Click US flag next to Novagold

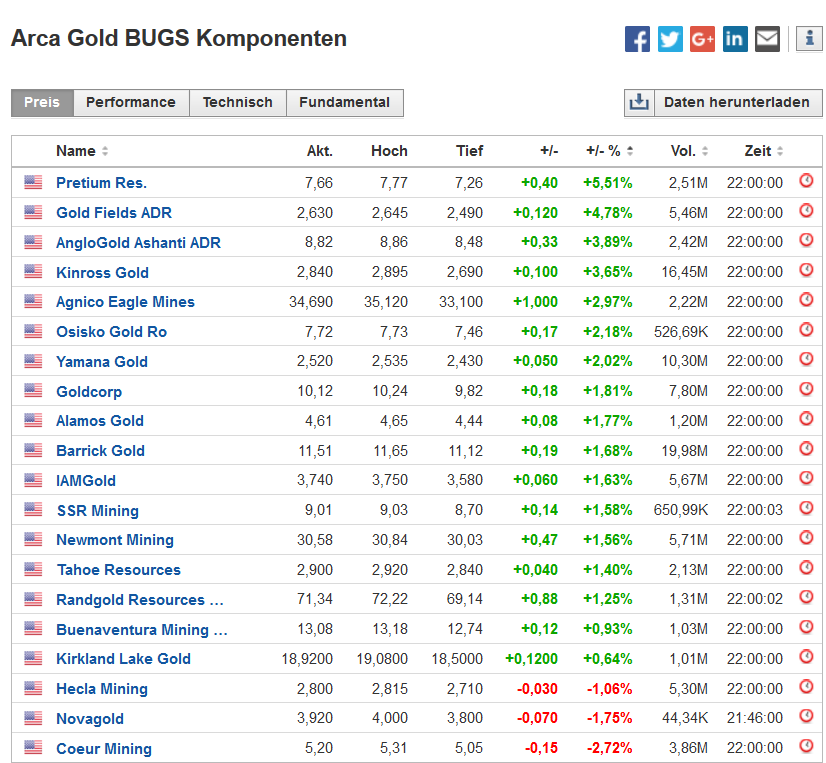(x=33, y=718)
